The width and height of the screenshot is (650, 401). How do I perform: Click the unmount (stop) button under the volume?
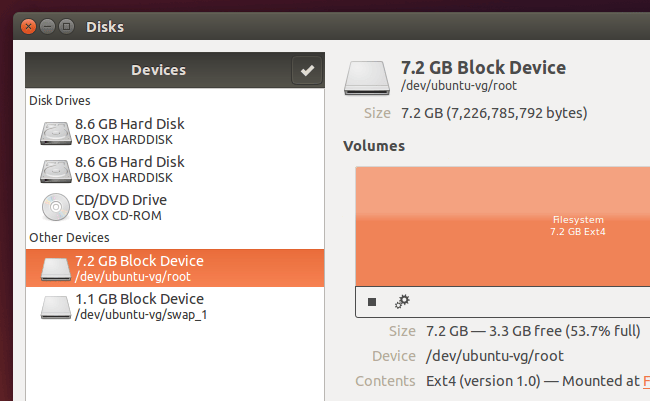point(372,300)
